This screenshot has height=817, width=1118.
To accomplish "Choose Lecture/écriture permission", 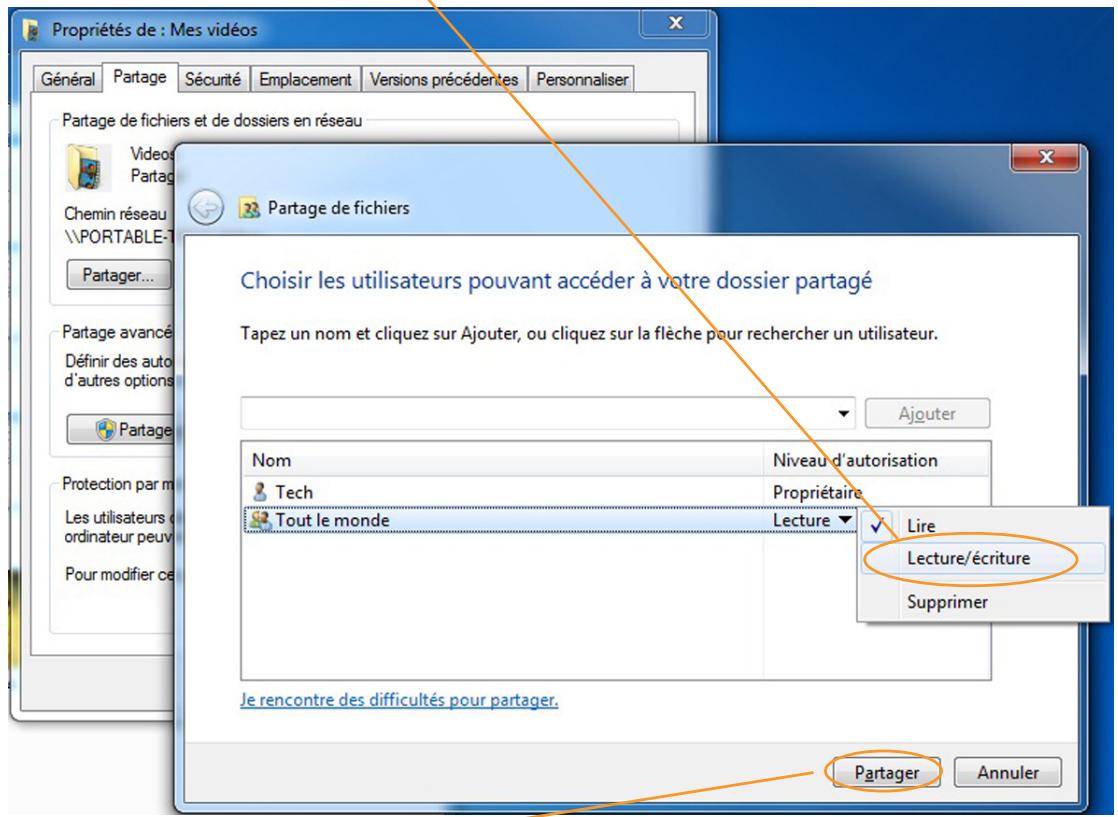I will click(x=984, y=558).
